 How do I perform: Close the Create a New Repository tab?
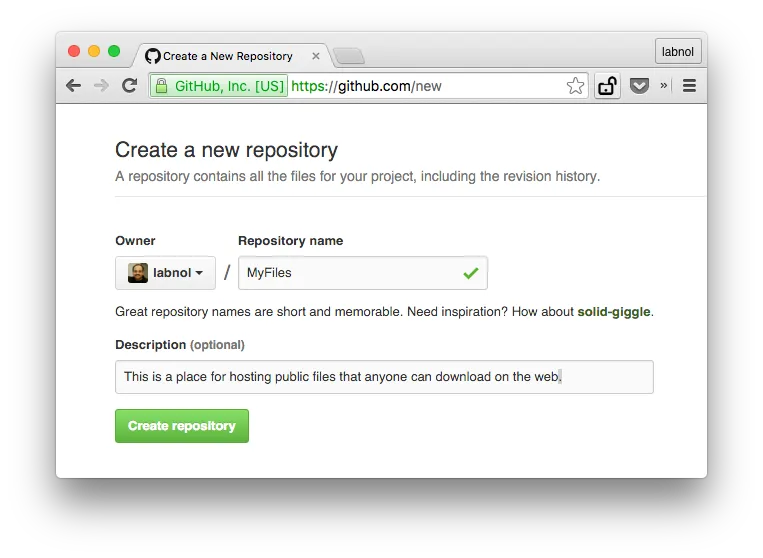pyautogui.click(x=316, y=56)
